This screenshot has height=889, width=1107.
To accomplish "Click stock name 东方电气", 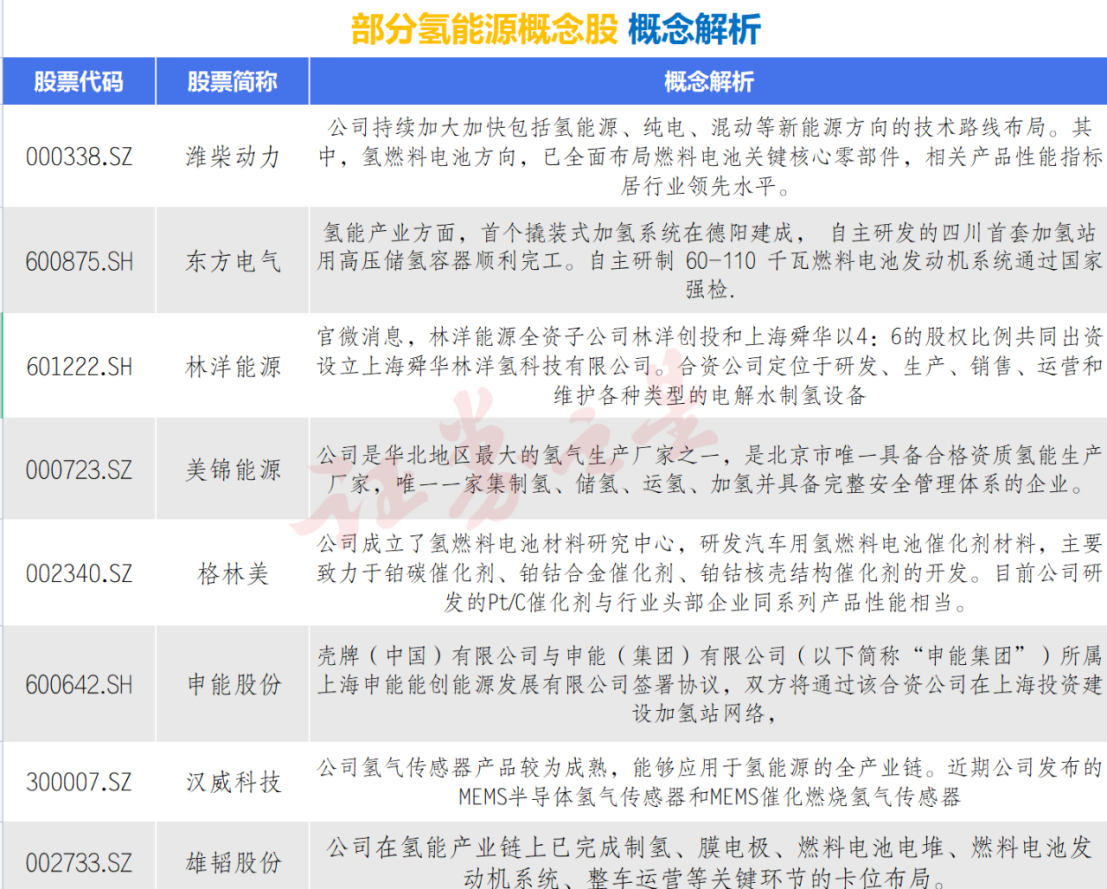I will [233, 262].
